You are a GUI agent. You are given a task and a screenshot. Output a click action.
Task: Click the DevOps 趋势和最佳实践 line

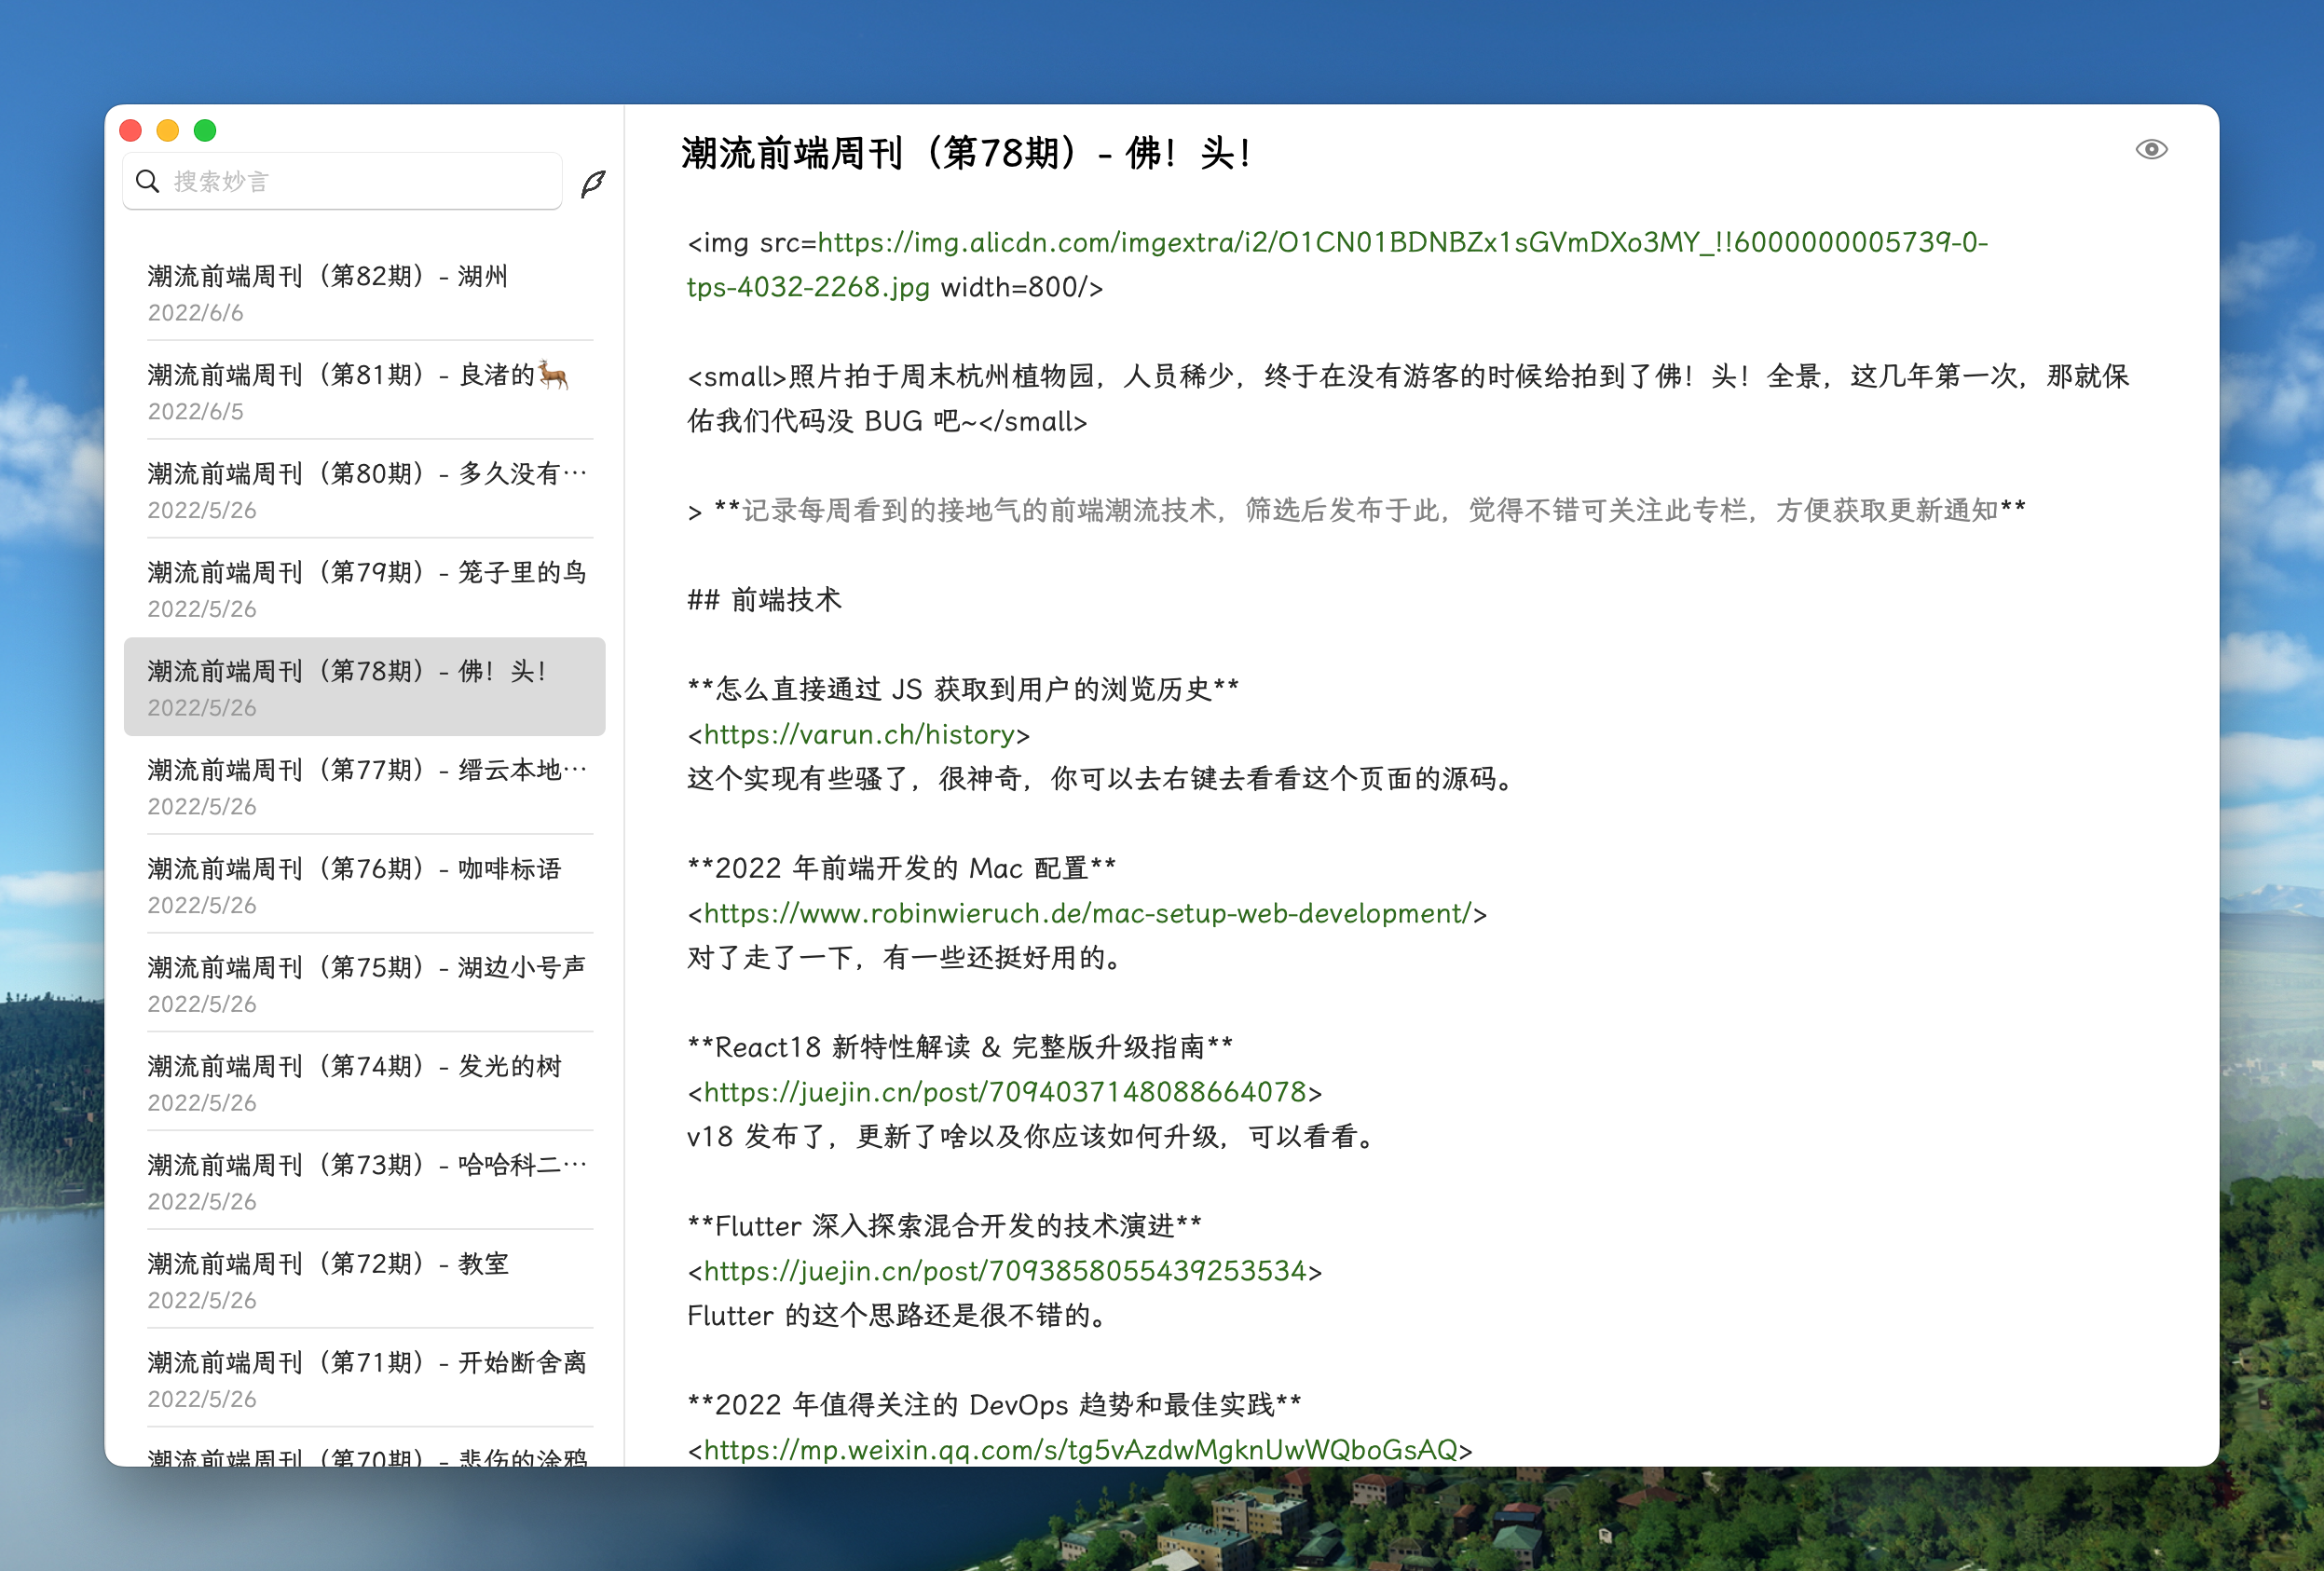[x=994, y=1405]
